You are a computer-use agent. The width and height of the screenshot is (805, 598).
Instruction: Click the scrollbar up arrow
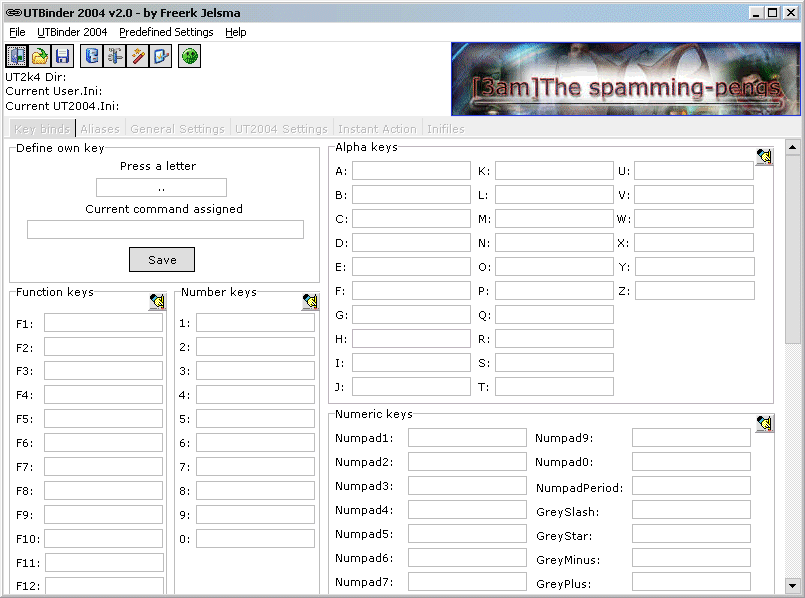(x=793, y=148)
